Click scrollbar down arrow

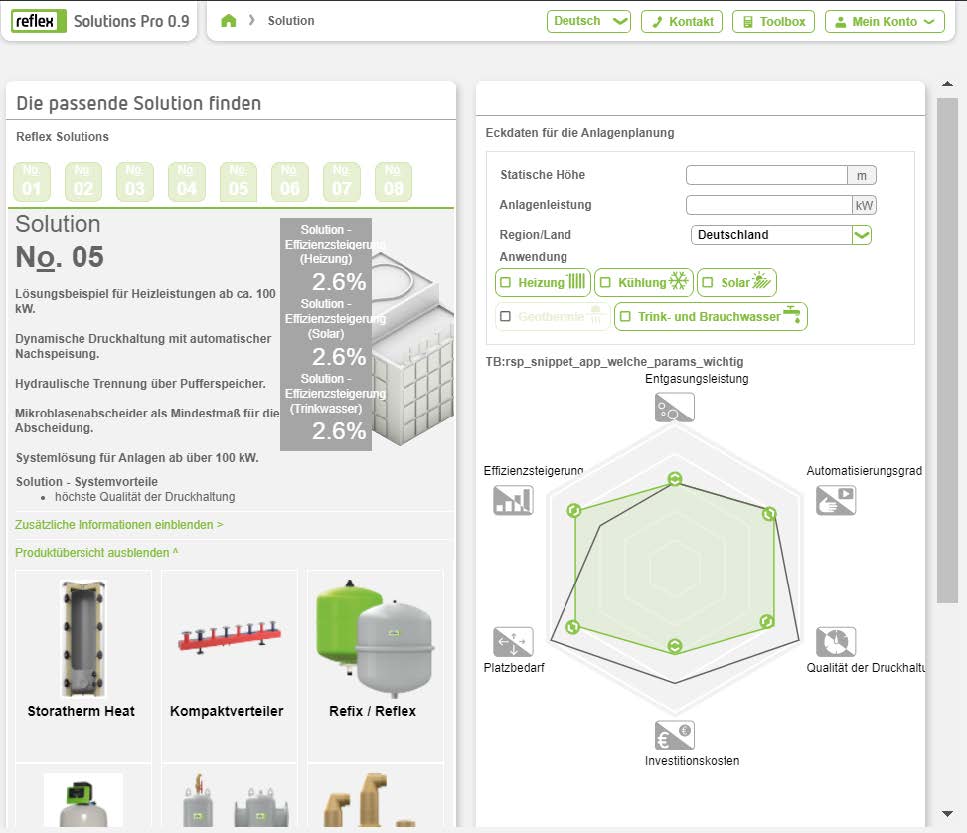[x=947, y=813]
